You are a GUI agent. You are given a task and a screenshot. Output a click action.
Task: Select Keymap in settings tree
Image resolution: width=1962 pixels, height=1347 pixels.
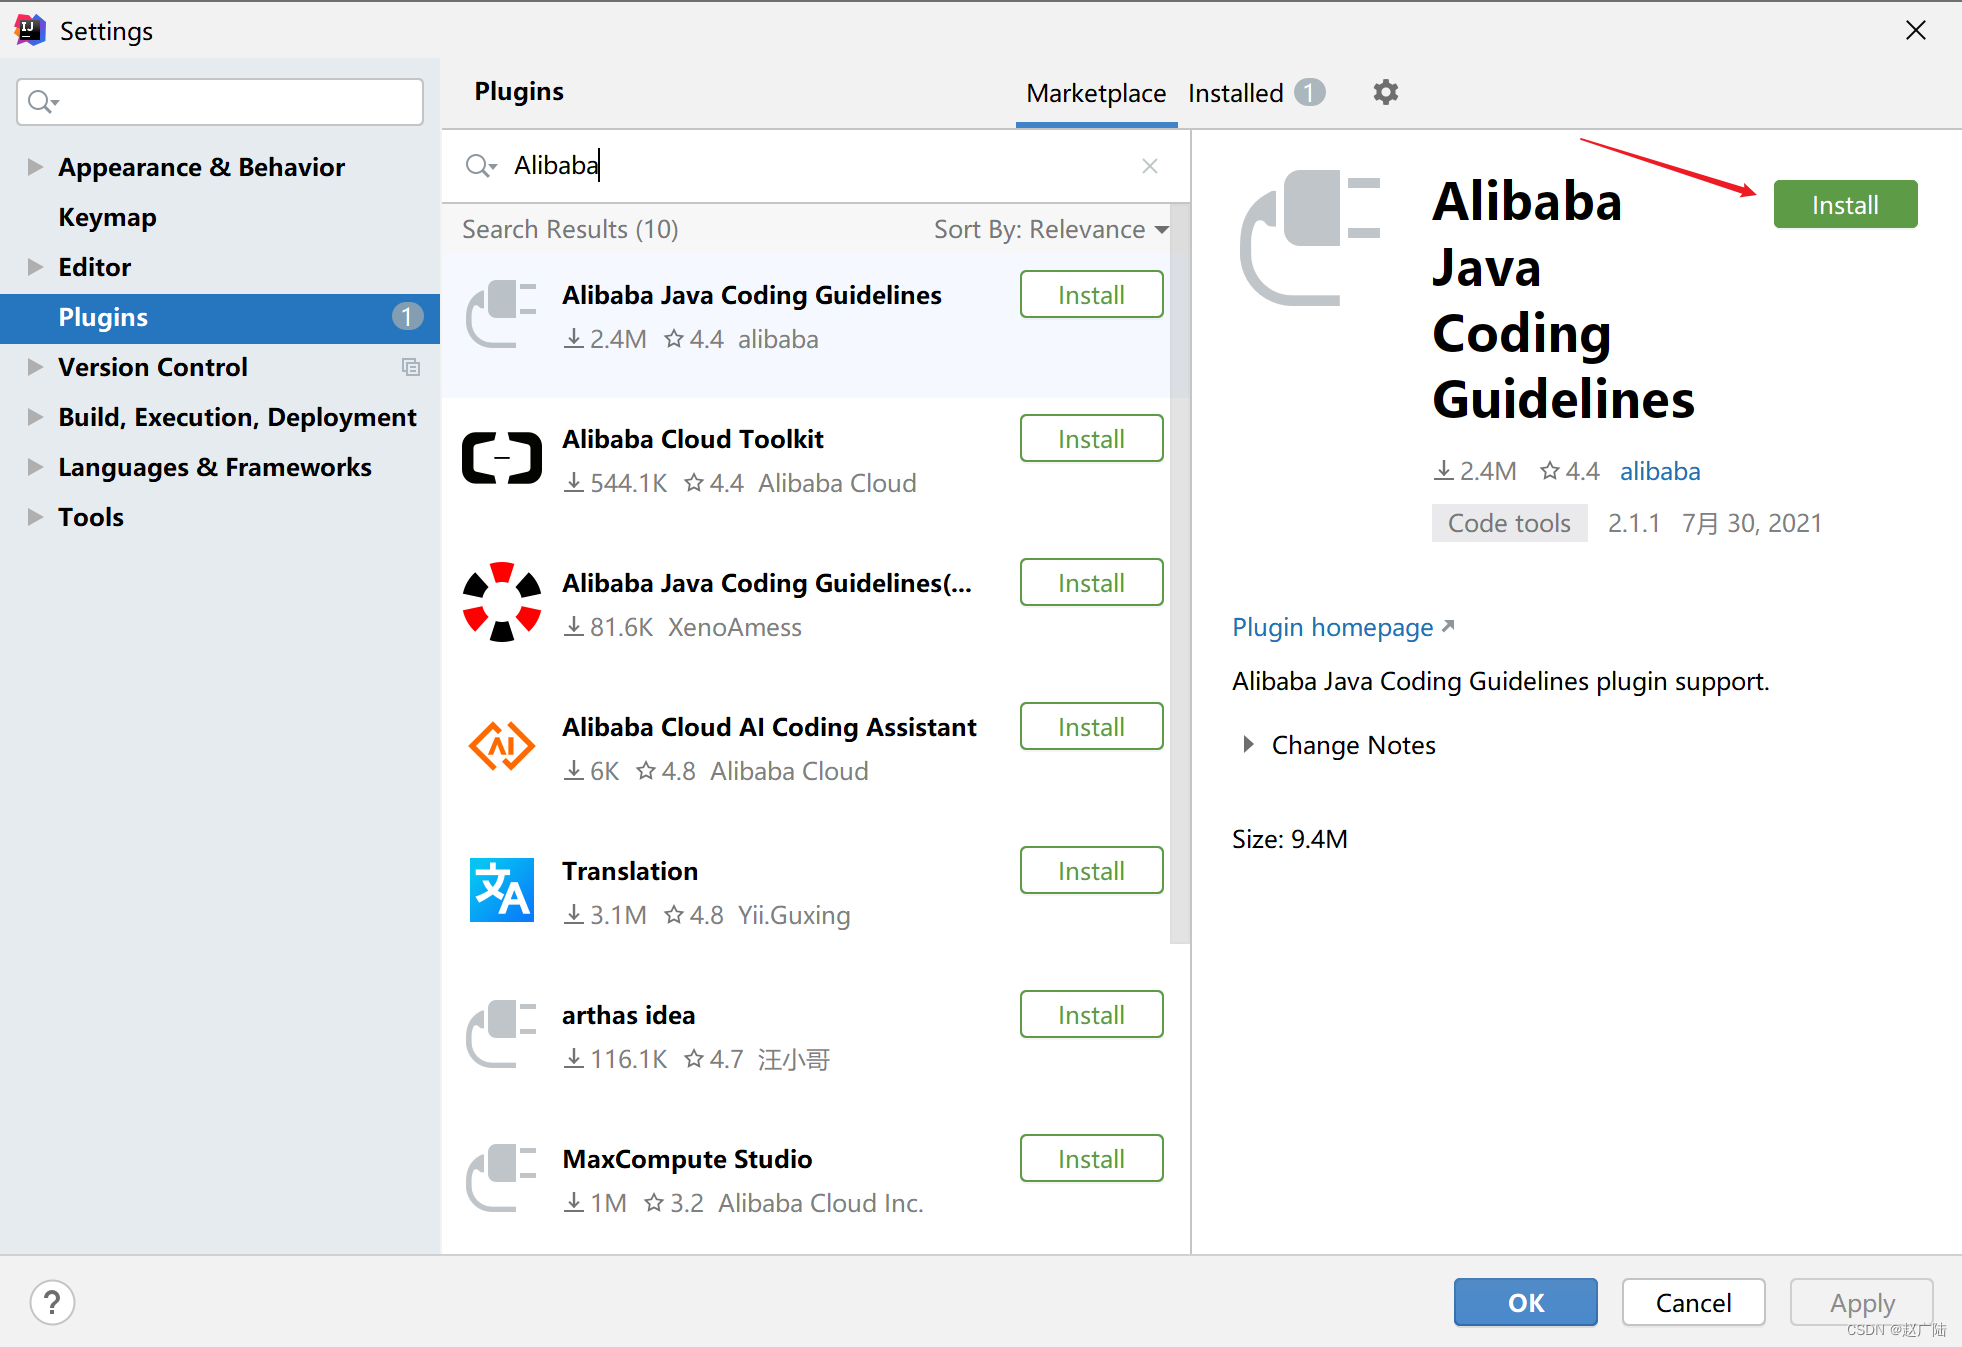point(107,217)
